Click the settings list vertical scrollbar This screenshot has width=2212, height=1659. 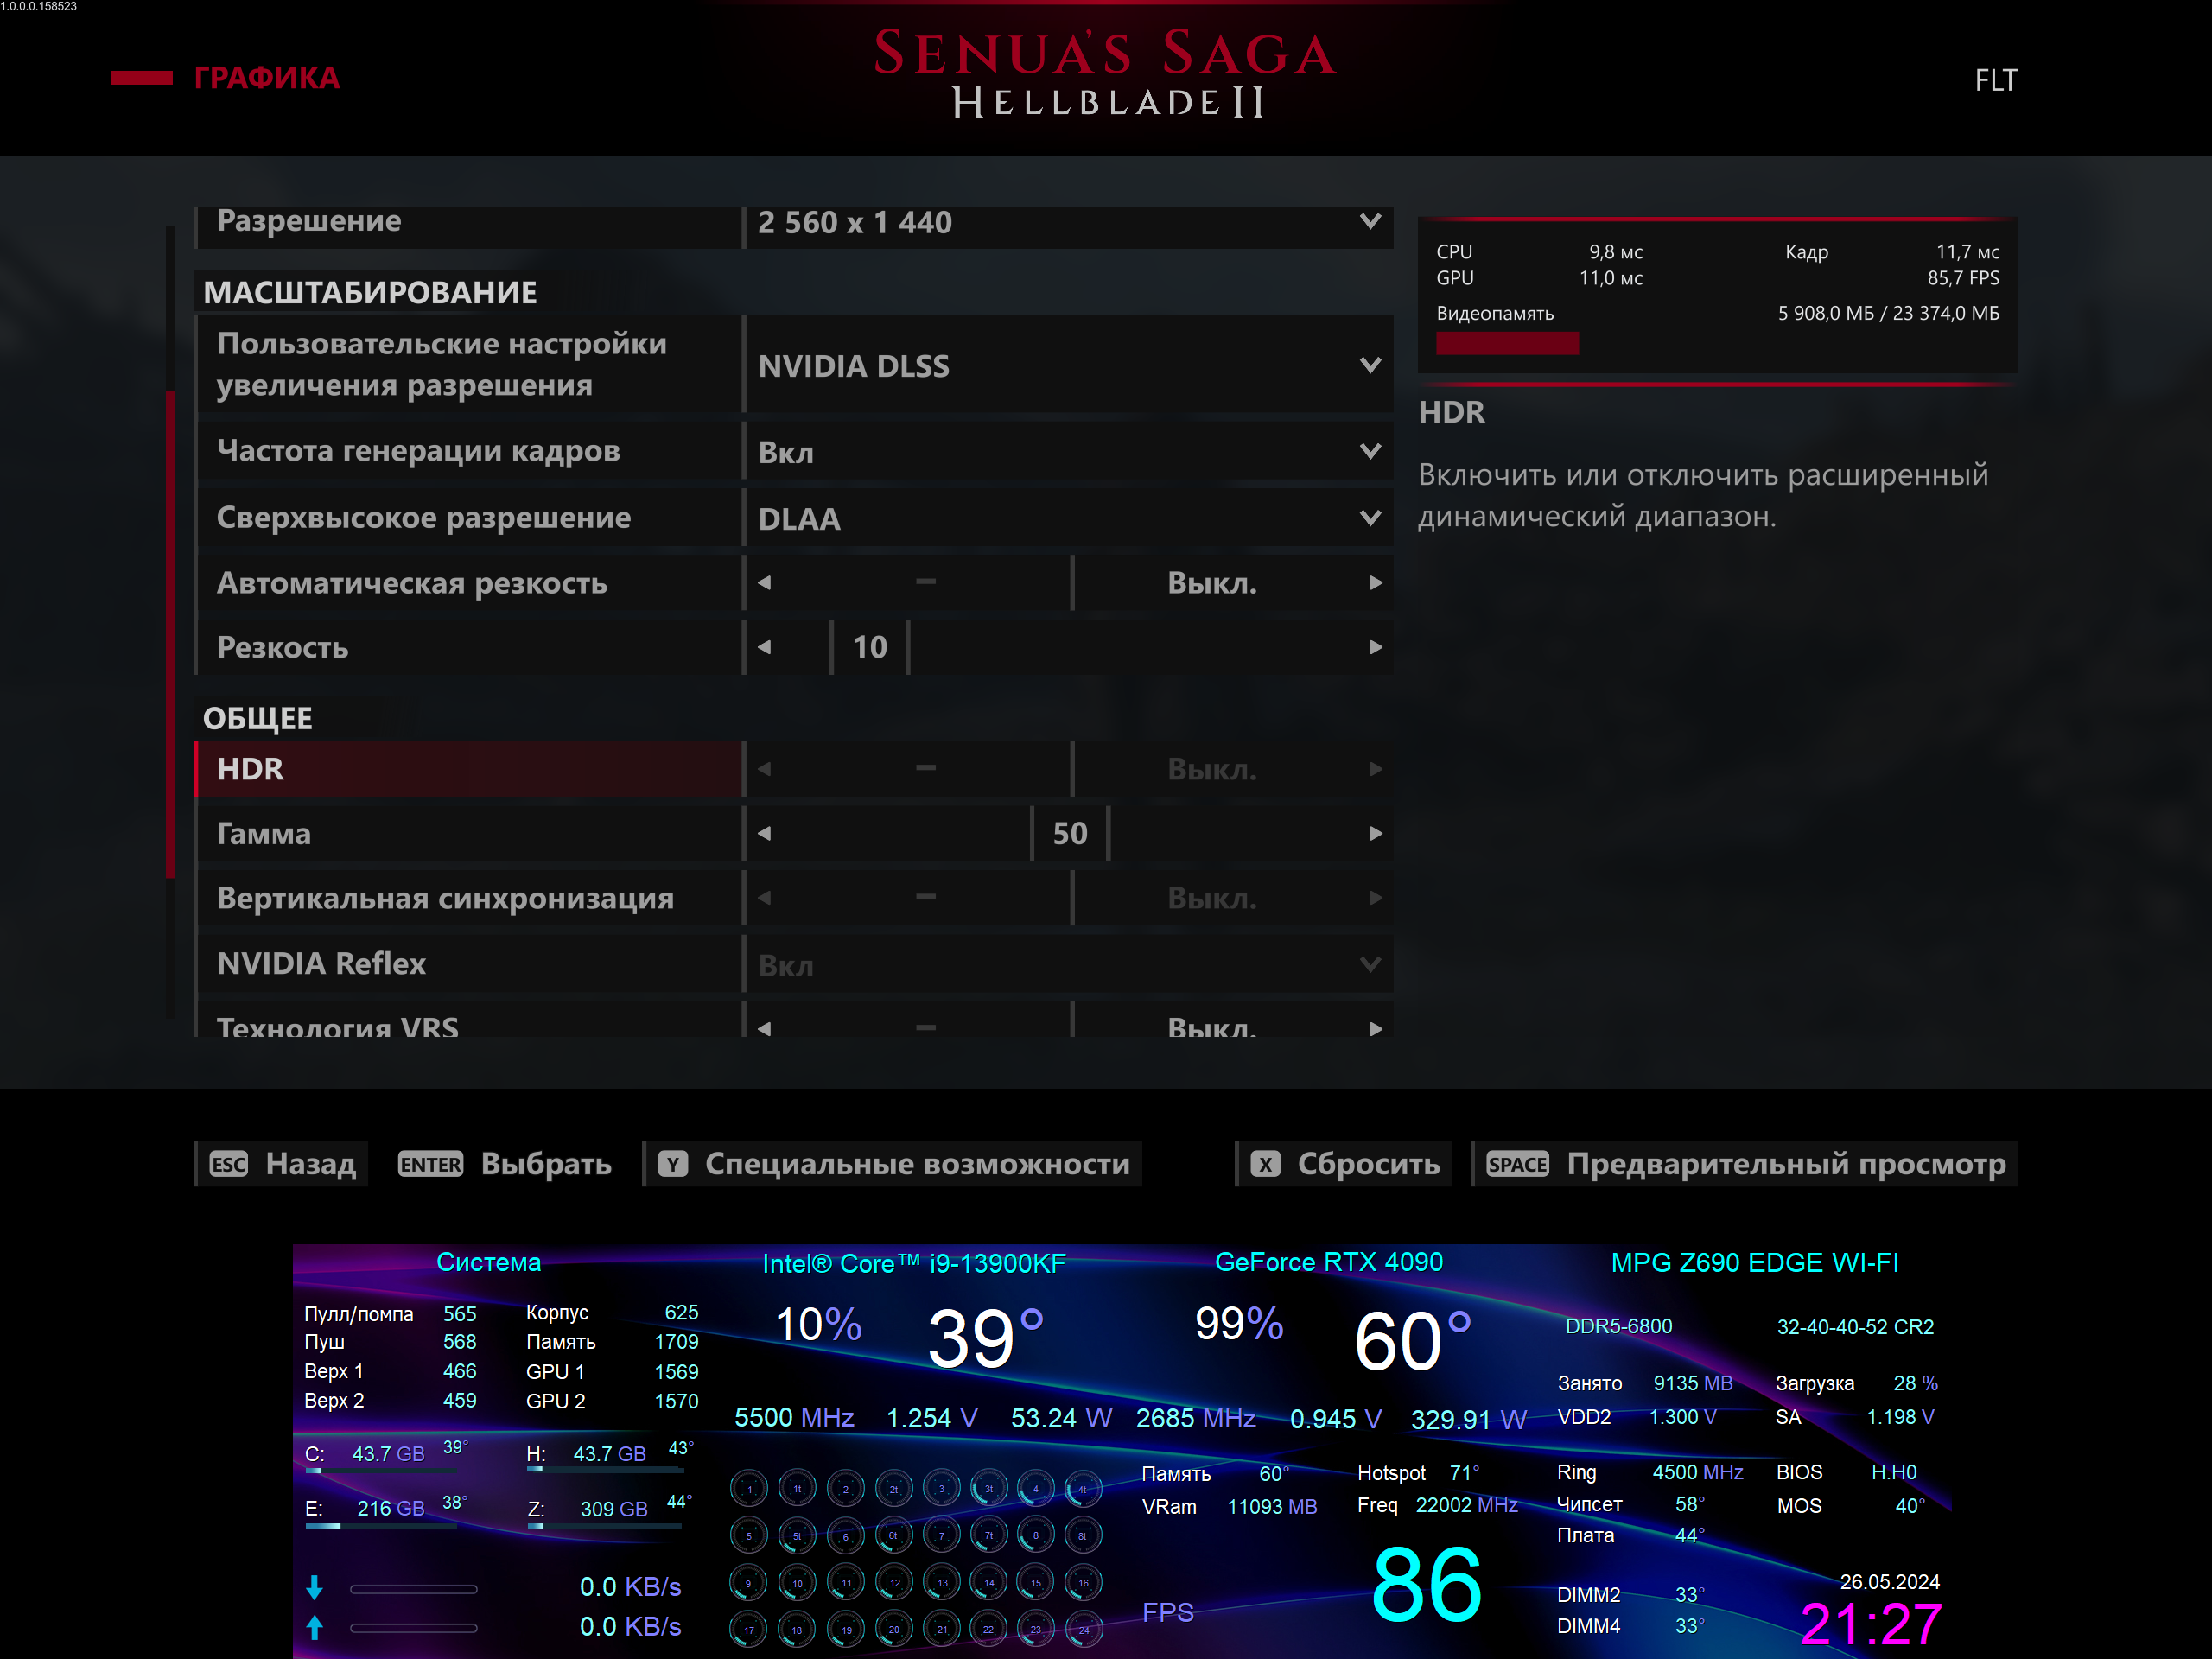[171, 635]
